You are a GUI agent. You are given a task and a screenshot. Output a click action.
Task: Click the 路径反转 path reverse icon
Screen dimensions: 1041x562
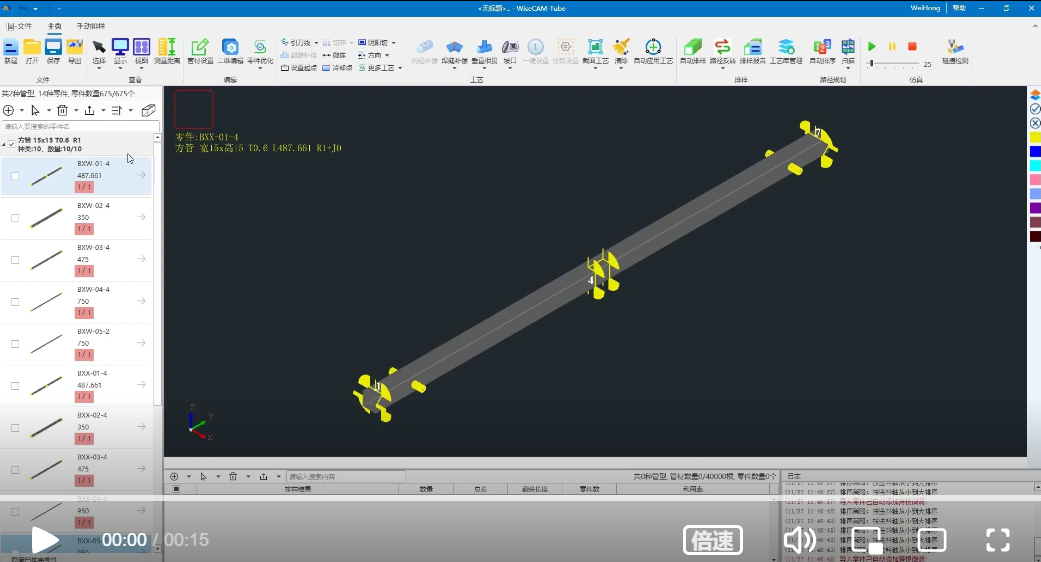click(x=722, y=50)
